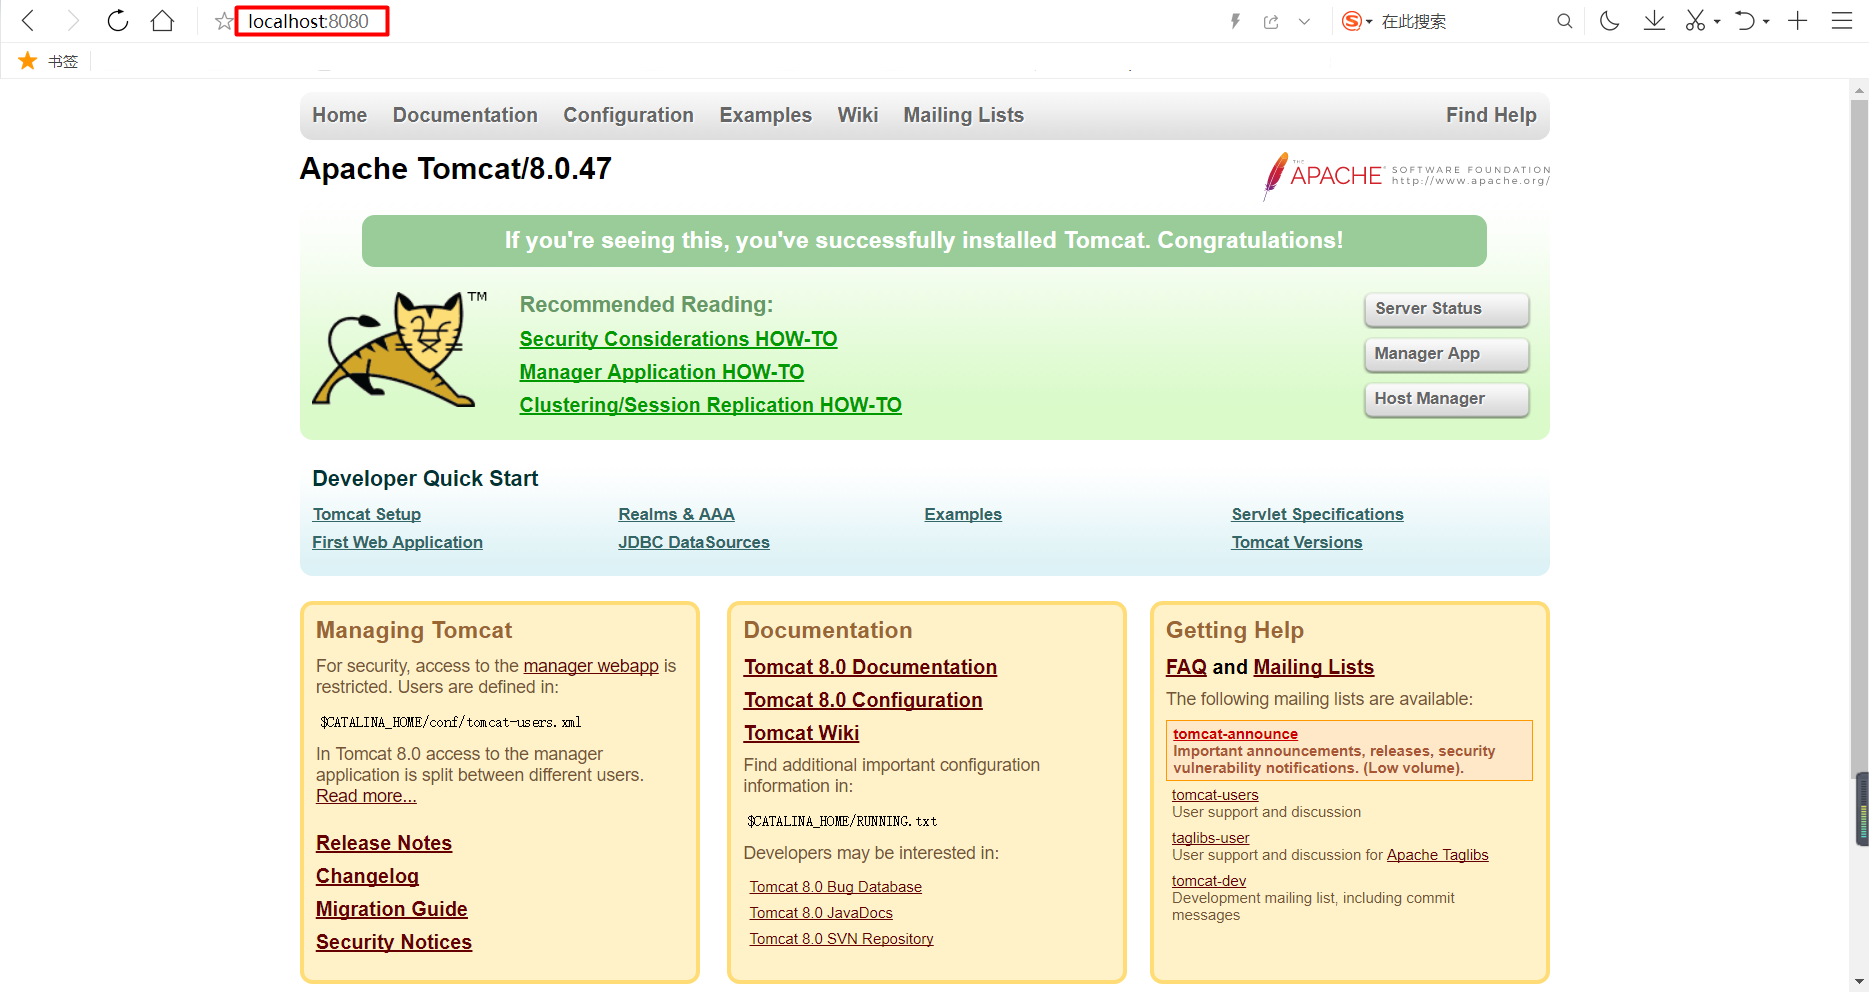Screen dimensions: 1869x992
Task: Open the Documentation nav item
Action: (x=465, y=115)
